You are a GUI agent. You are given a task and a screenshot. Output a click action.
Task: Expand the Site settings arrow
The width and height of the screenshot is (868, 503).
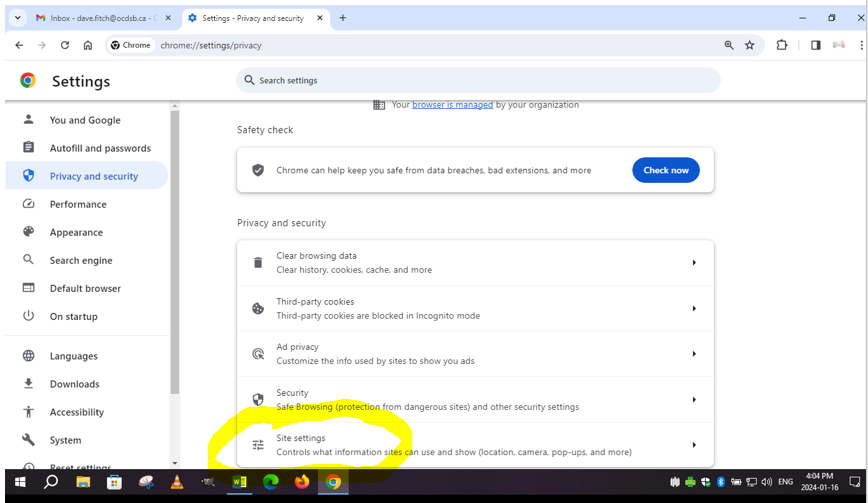(694, 445)
